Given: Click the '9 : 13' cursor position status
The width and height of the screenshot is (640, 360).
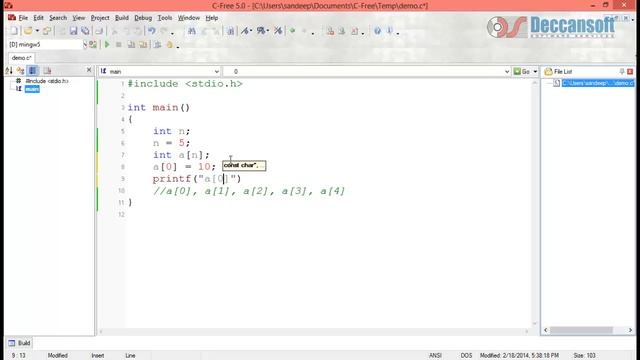Looking at the screenshot, I should click(18, 356).
